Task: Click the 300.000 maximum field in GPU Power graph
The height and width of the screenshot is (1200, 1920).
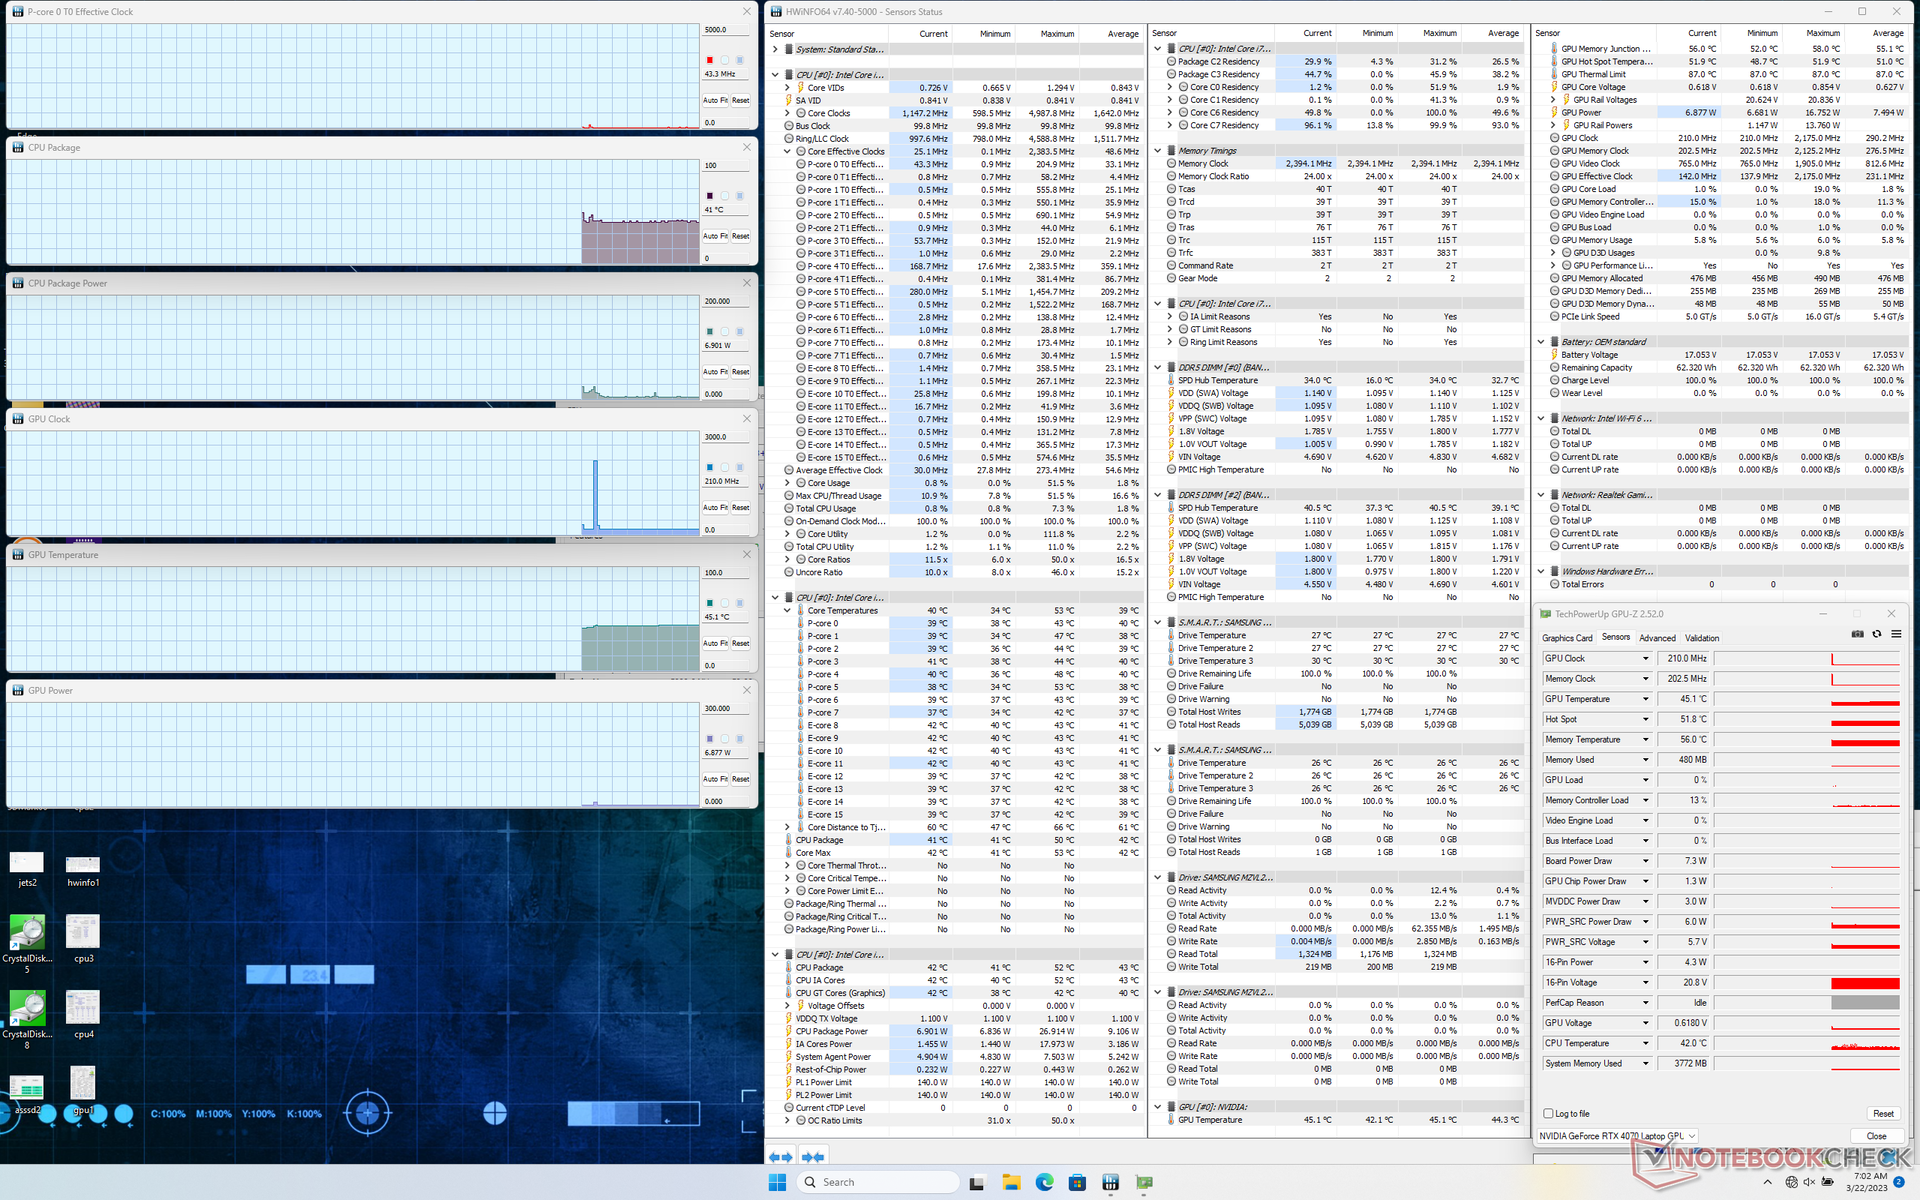Action: 726,709
